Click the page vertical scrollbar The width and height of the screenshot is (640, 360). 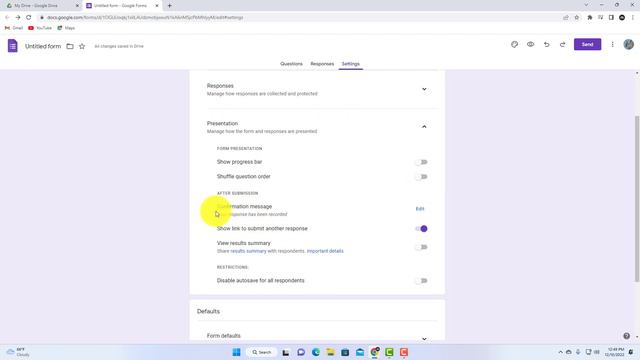coord(637,199)
